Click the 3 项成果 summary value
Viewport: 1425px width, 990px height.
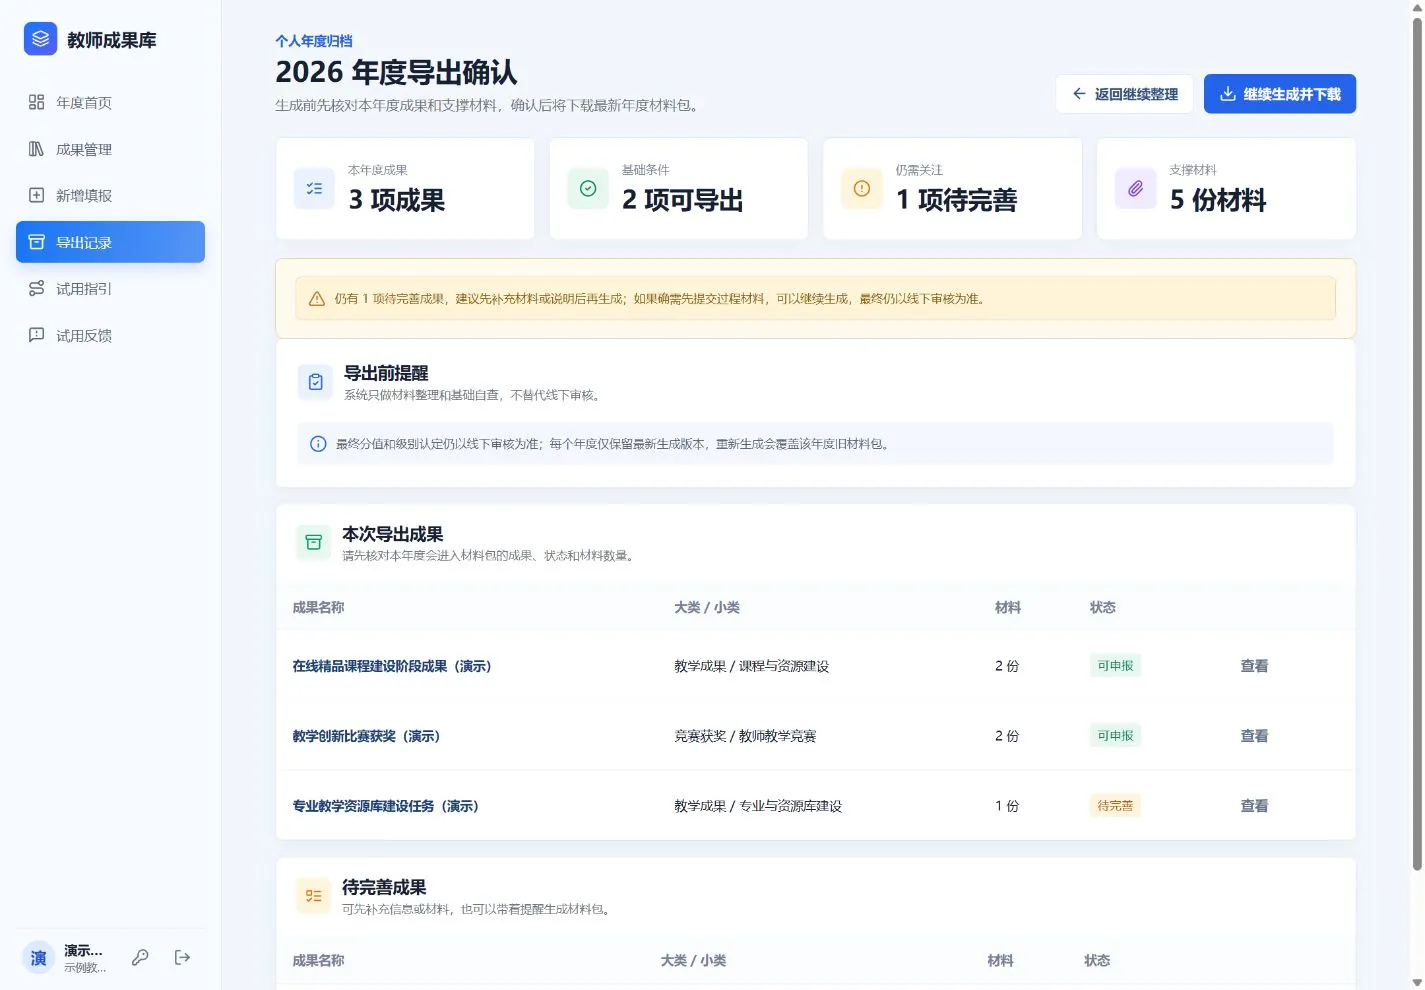(397, 200)
